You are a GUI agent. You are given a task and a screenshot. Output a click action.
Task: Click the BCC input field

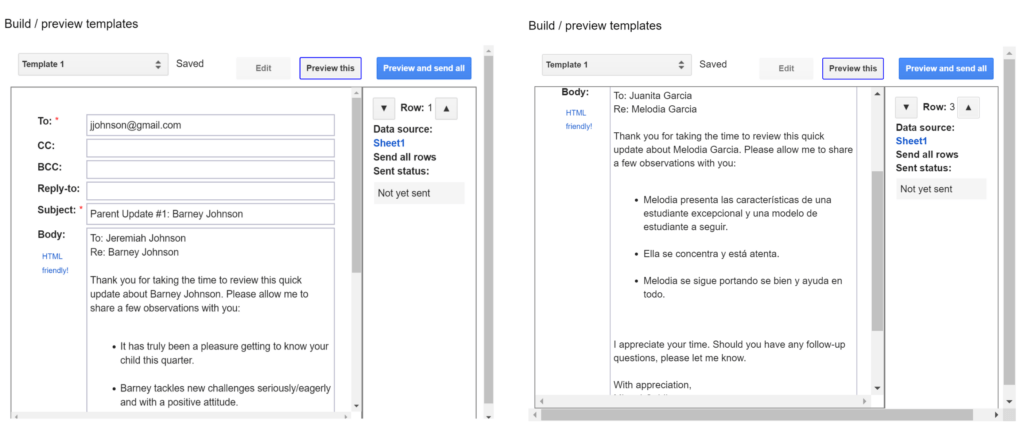point(210,169)
